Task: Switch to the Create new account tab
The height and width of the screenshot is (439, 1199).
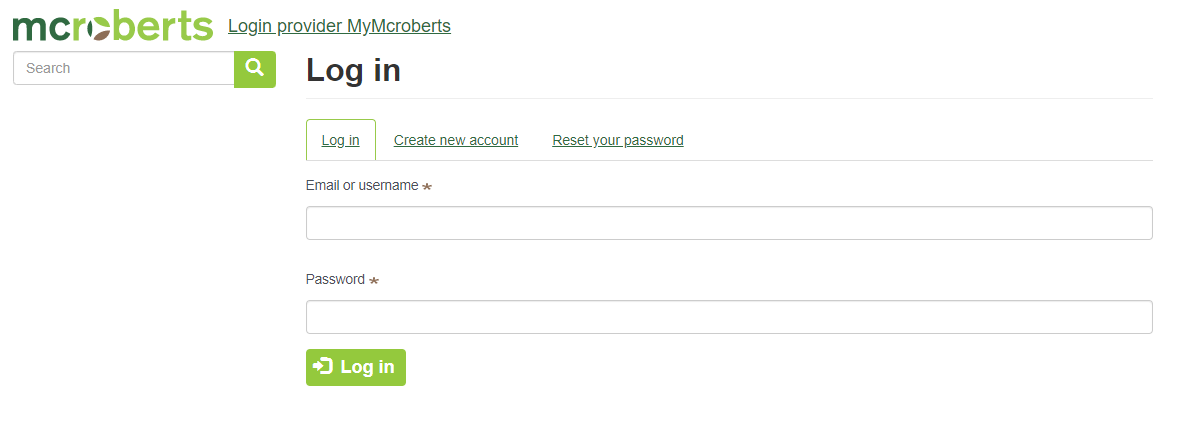Action: 456,140
